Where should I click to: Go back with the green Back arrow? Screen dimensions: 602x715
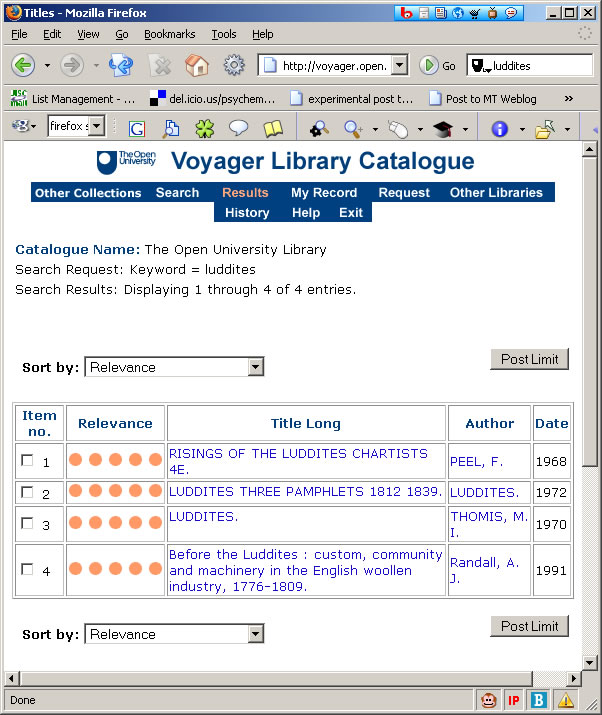23,65
